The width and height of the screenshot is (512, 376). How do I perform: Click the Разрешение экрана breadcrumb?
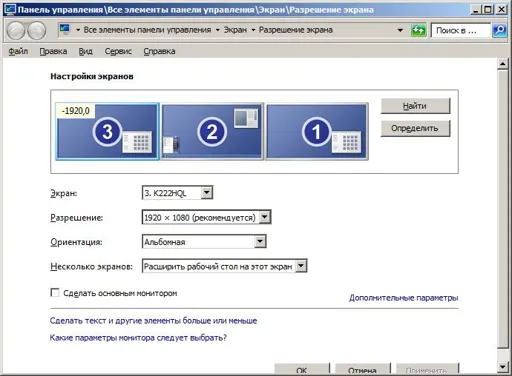296,30
